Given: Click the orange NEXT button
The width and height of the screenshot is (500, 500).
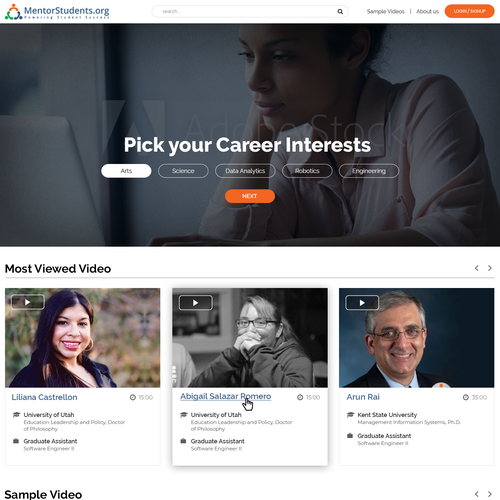Looking at the screenshot, I should [x=250, y=196].
